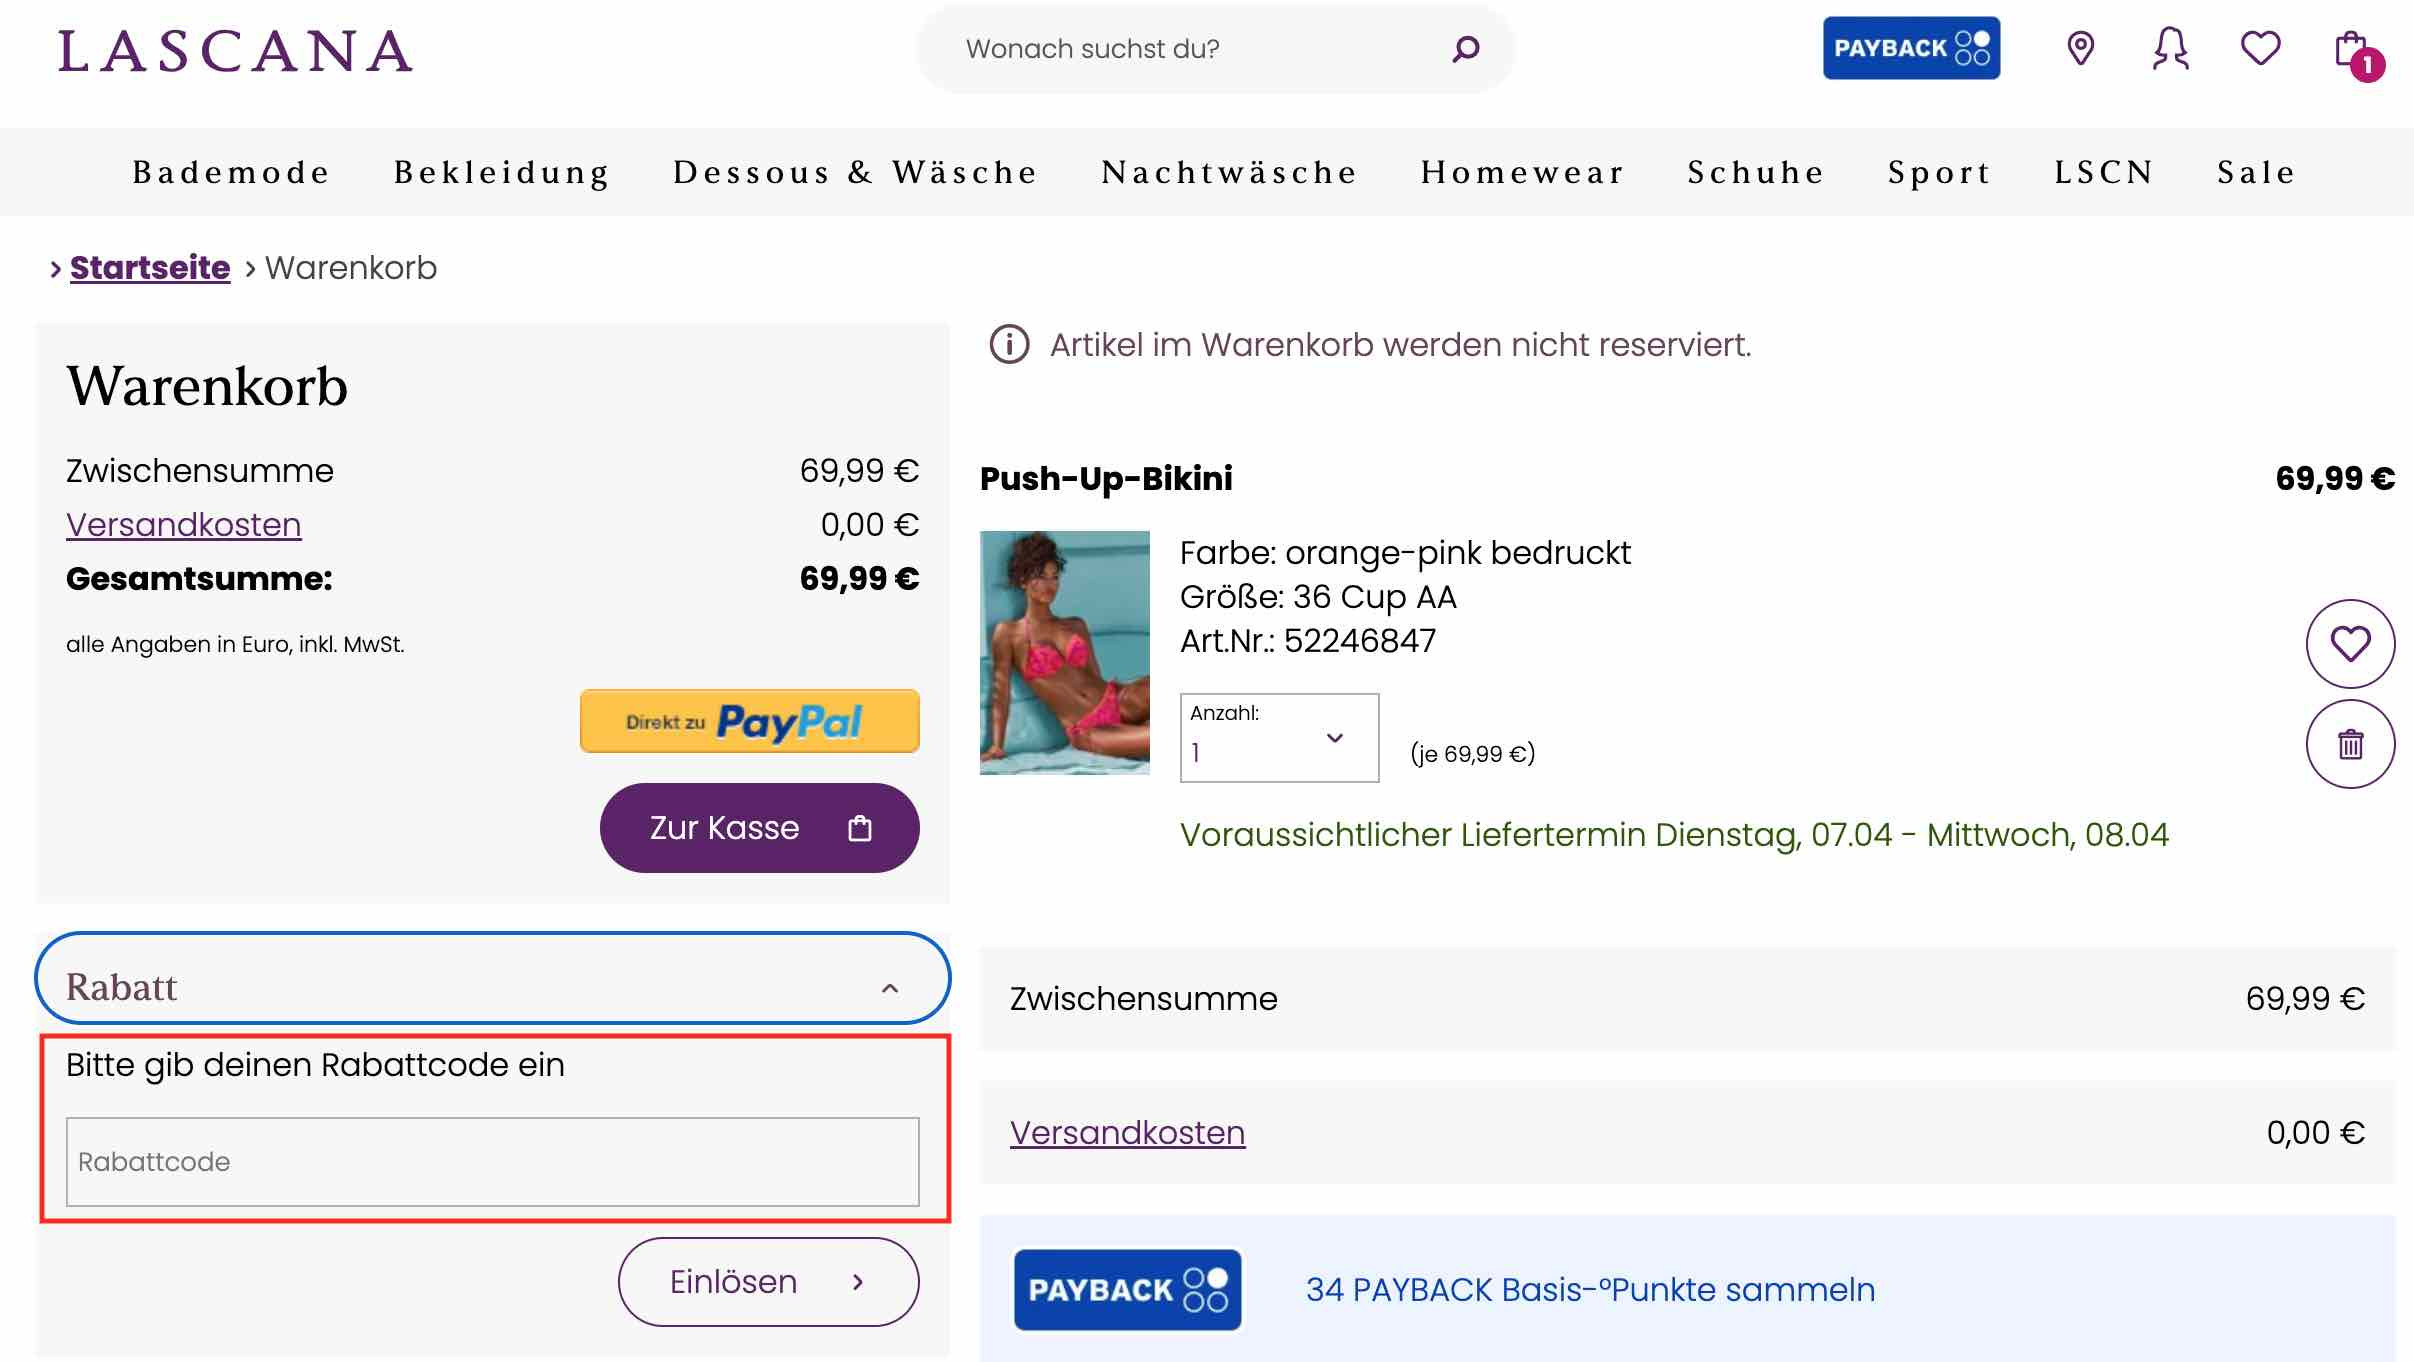Click inside the Rabattcode input field
The width and height of the screenshot is (2414, 1362).
click(492, 1162)
